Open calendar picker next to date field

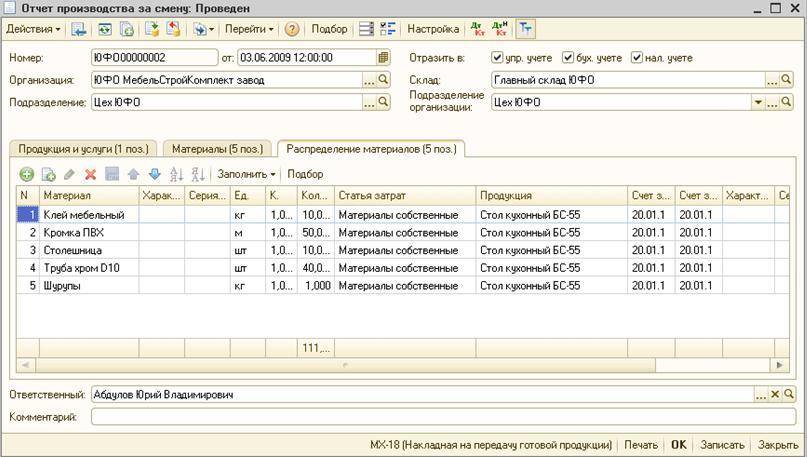pos(384,58)
